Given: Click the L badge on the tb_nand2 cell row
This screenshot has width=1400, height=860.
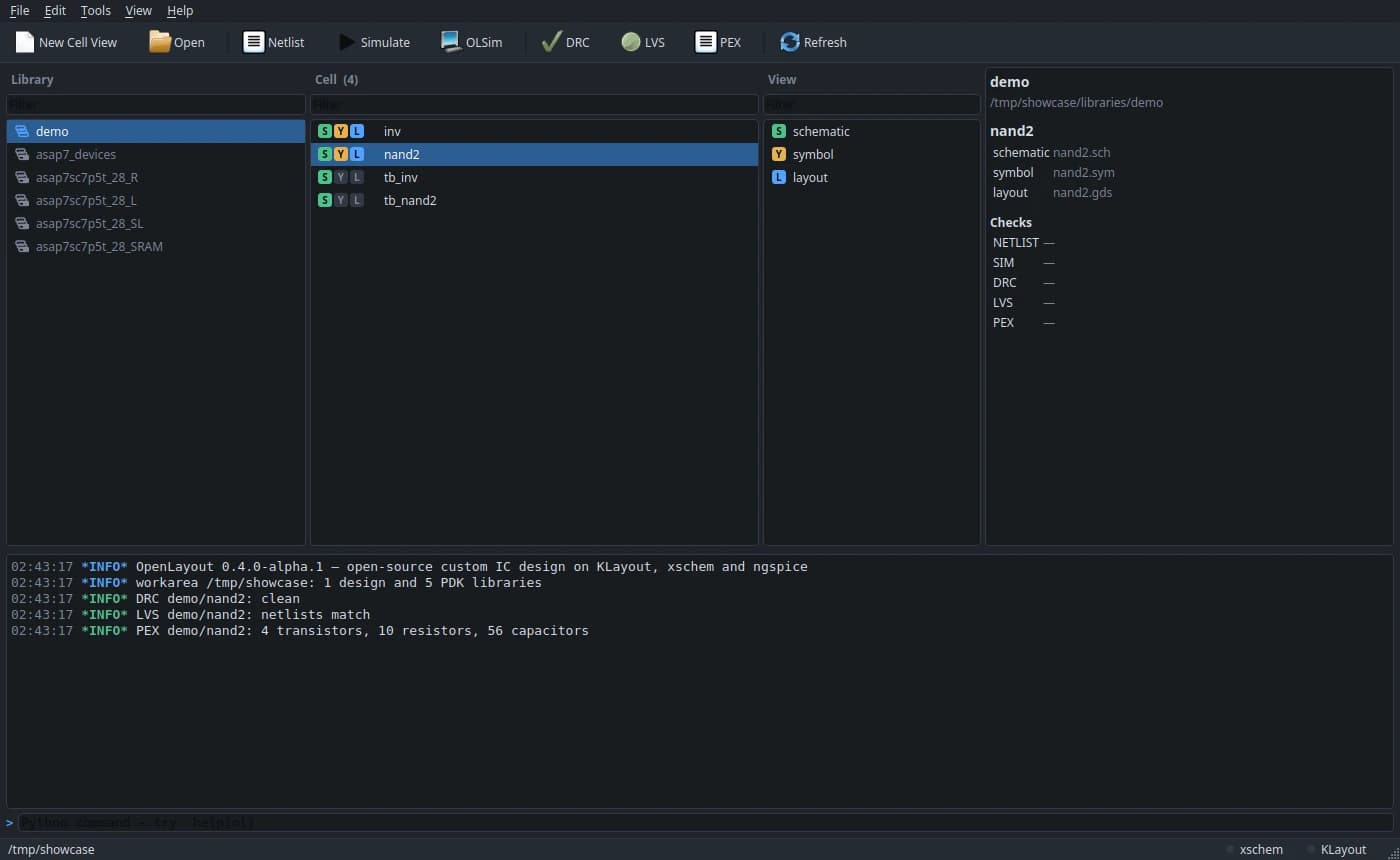Looking at the screenshot, I should (357, 200).
